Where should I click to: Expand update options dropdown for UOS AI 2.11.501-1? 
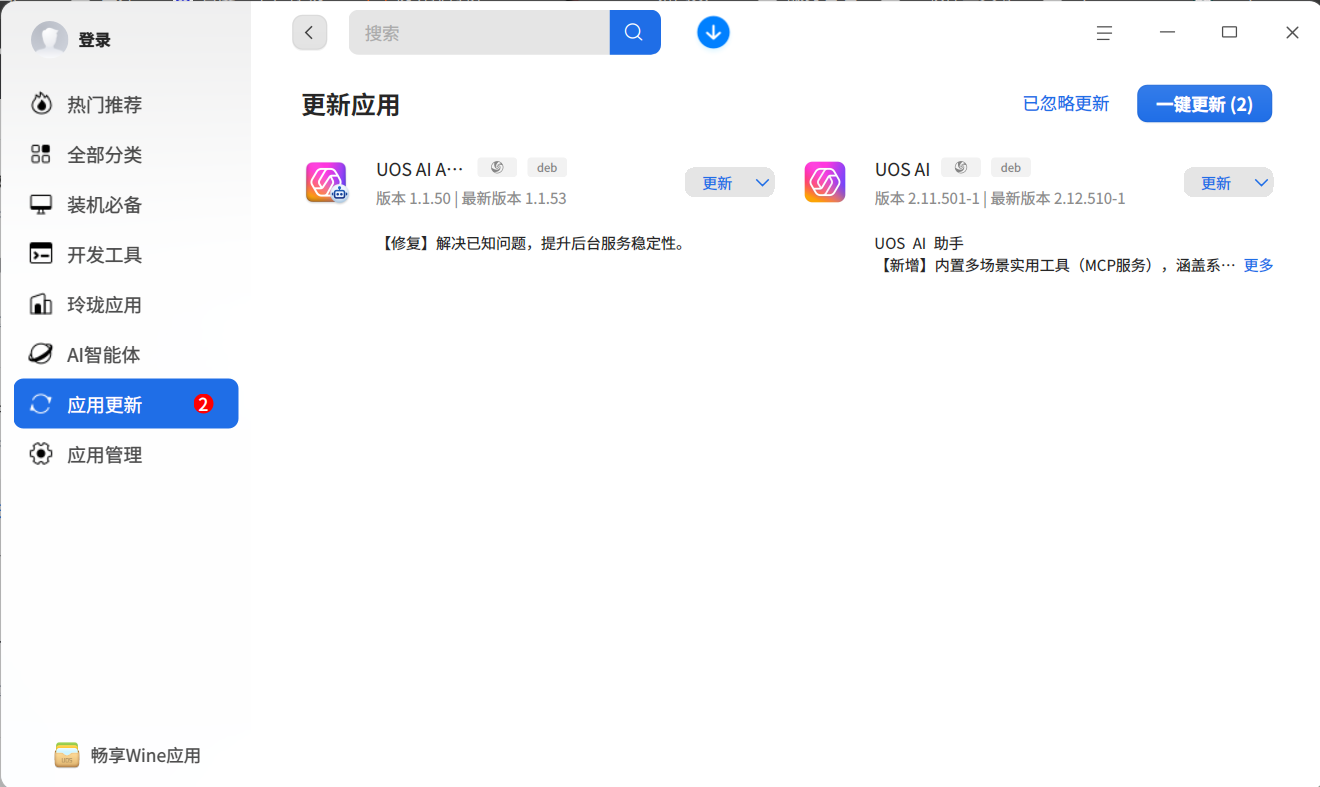click(1261, 183)
